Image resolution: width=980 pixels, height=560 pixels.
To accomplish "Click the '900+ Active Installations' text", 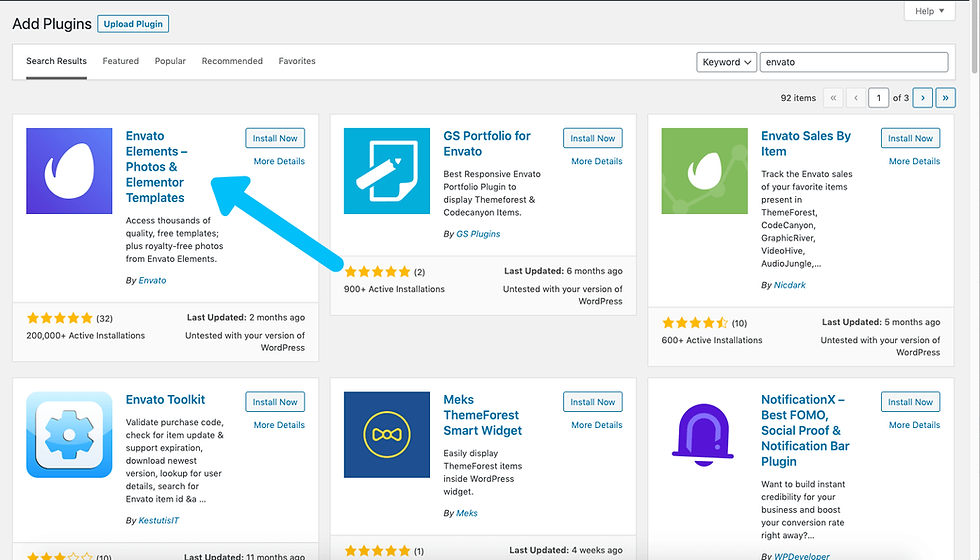I will pos(394,289).
